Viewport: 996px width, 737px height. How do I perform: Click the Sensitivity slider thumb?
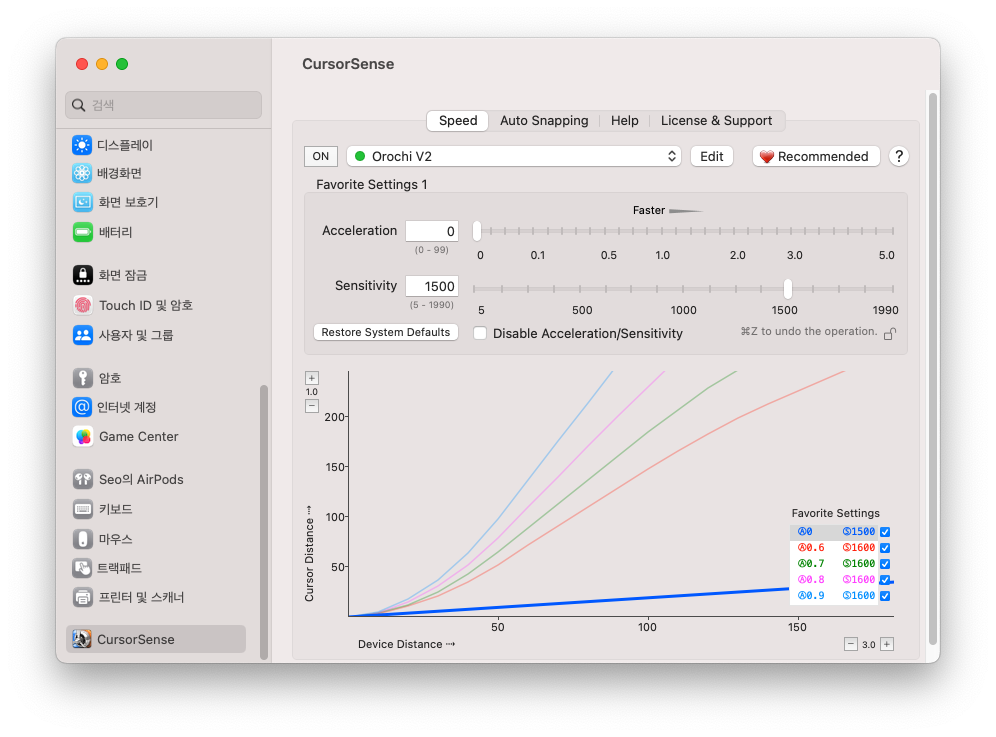[x=788, y=288]
